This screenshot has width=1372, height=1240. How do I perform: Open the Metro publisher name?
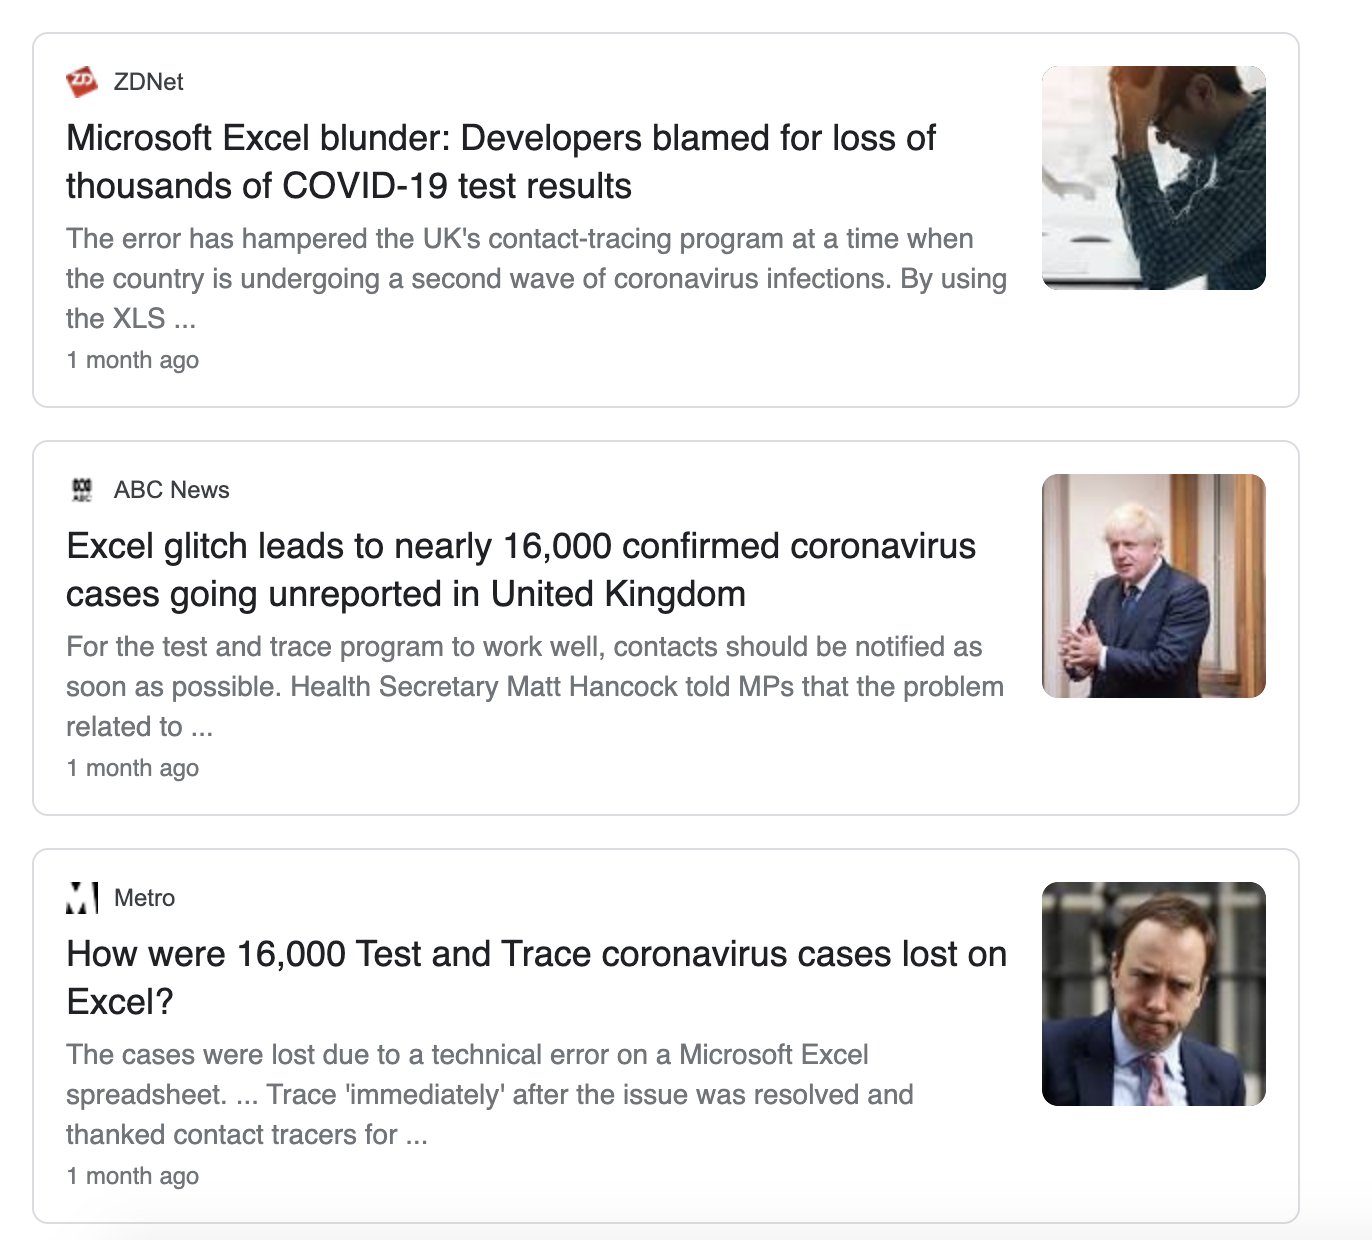coord(144,898)
